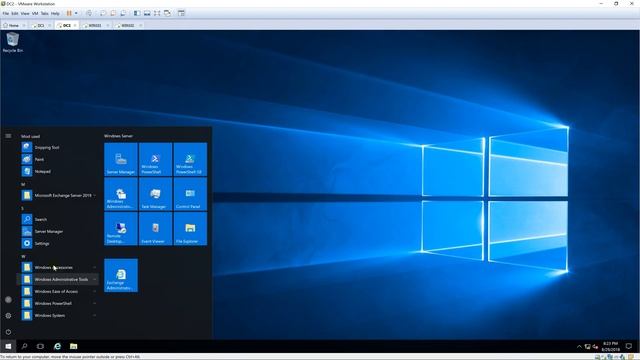Expand the Windows System folder

coord(57,316)
